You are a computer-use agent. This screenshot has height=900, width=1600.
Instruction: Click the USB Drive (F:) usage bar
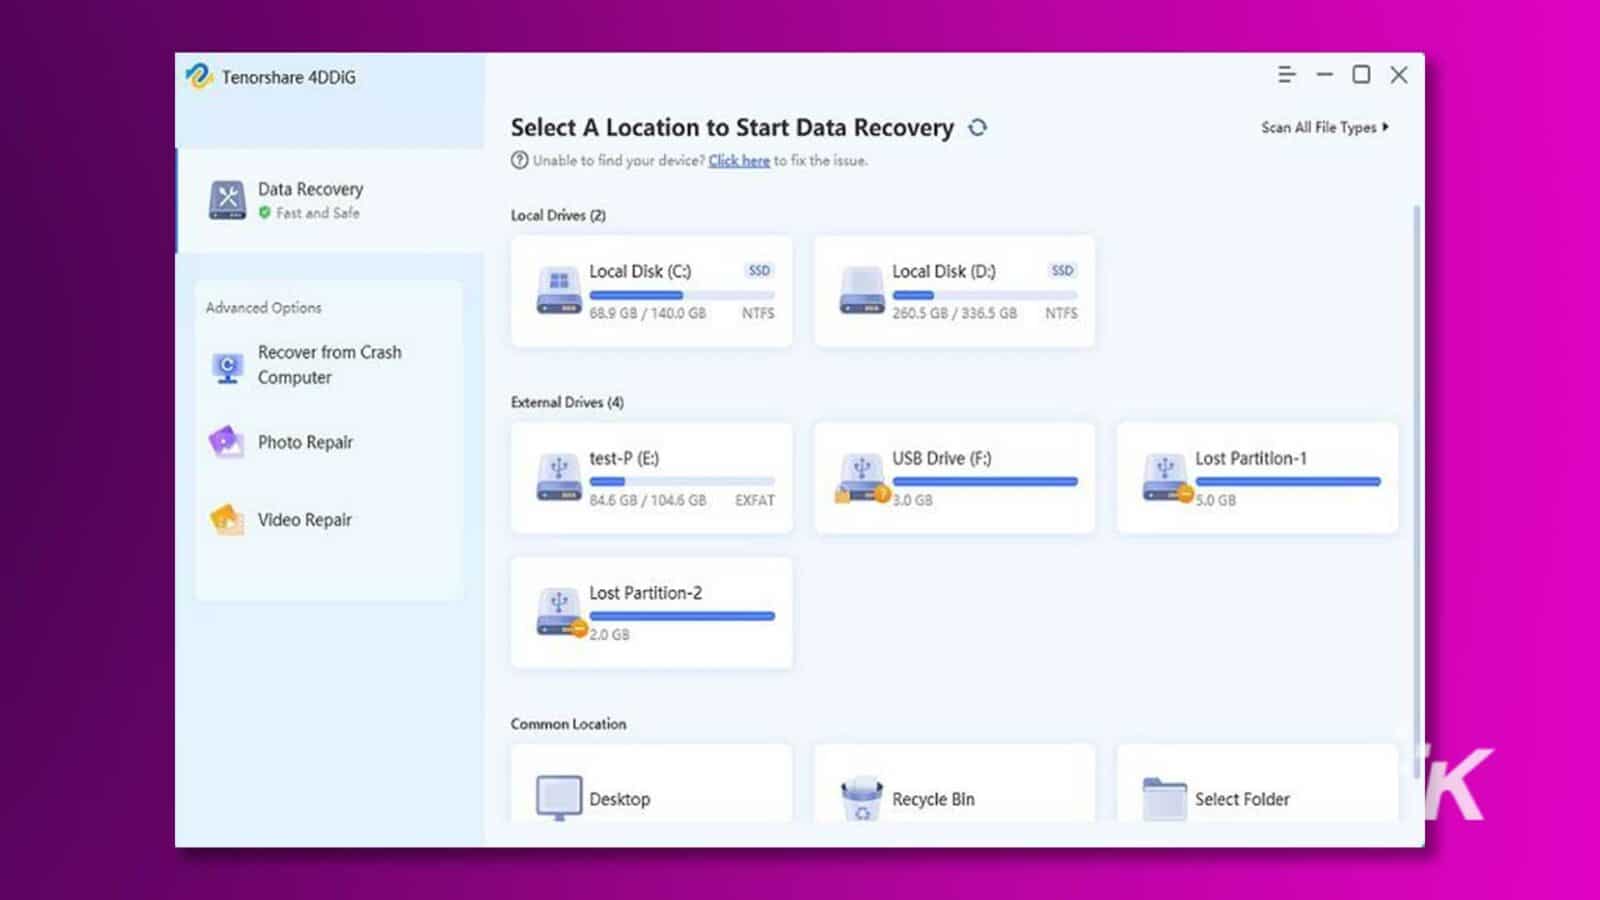point(984,482)
